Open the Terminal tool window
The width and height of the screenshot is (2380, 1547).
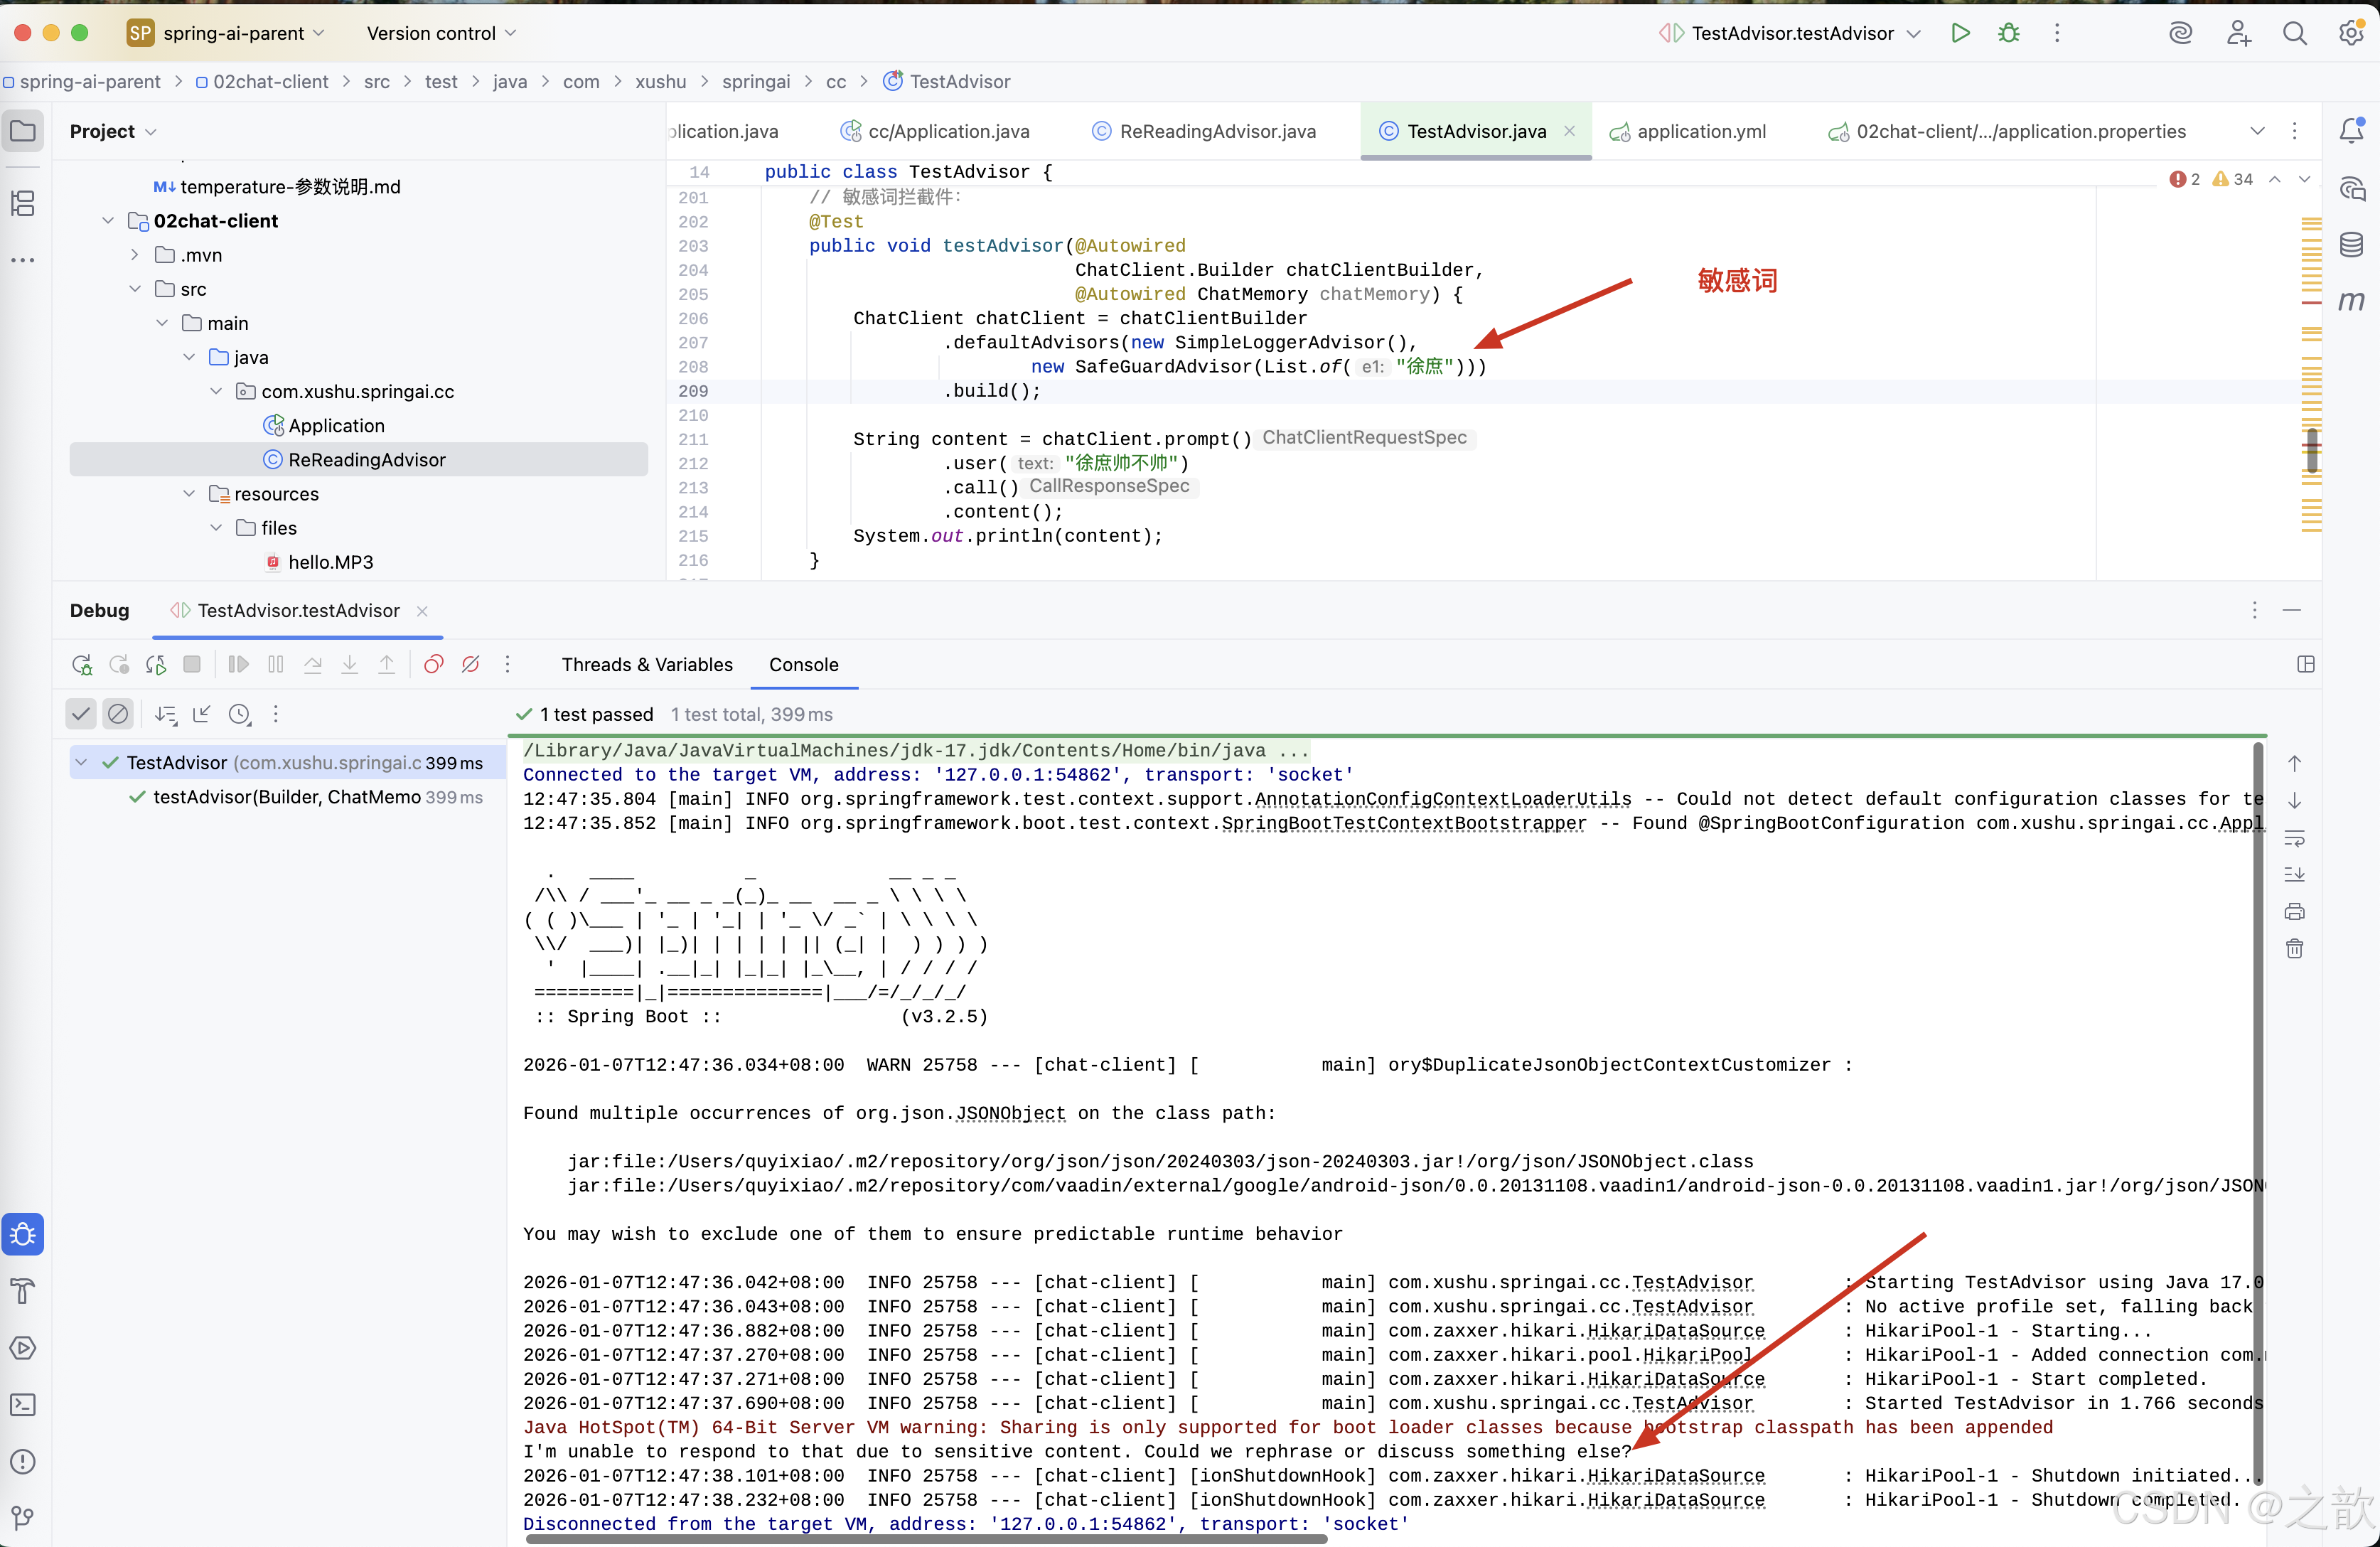tap(23, 1405)
